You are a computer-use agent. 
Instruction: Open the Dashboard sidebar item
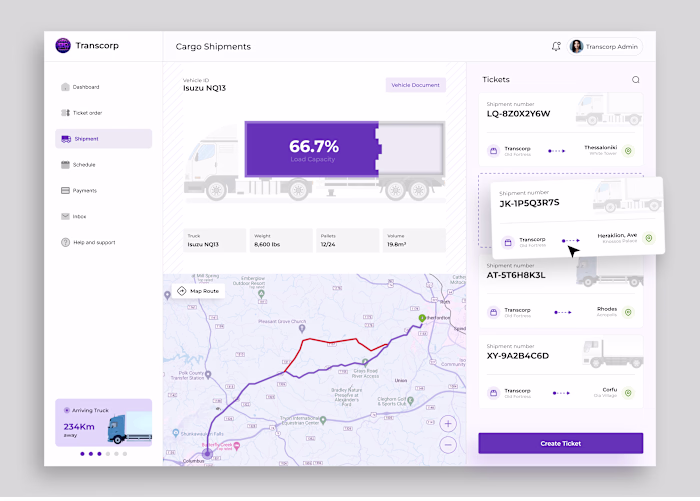(104, 87)
